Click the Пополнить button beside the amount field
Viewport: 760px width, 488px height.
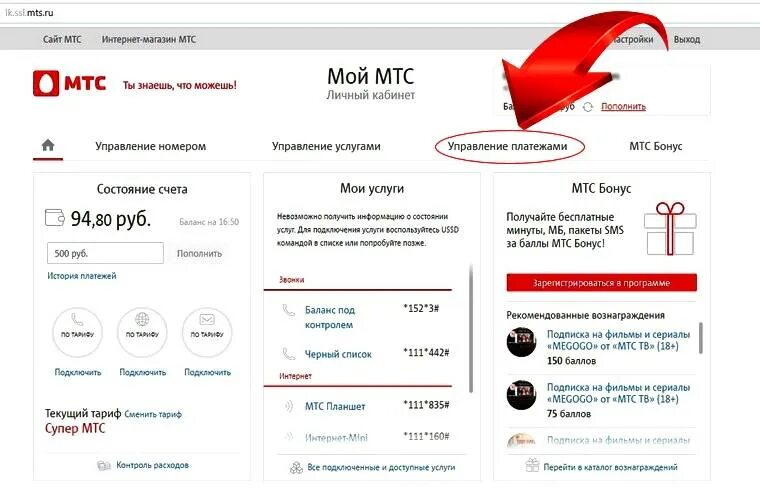pos(199,253)
